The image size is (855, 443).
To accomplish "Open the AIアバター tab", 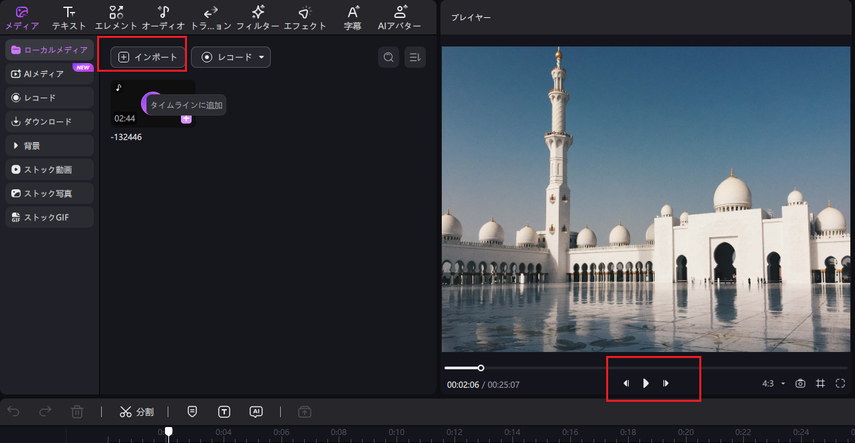I will click(x=400, y=17).
